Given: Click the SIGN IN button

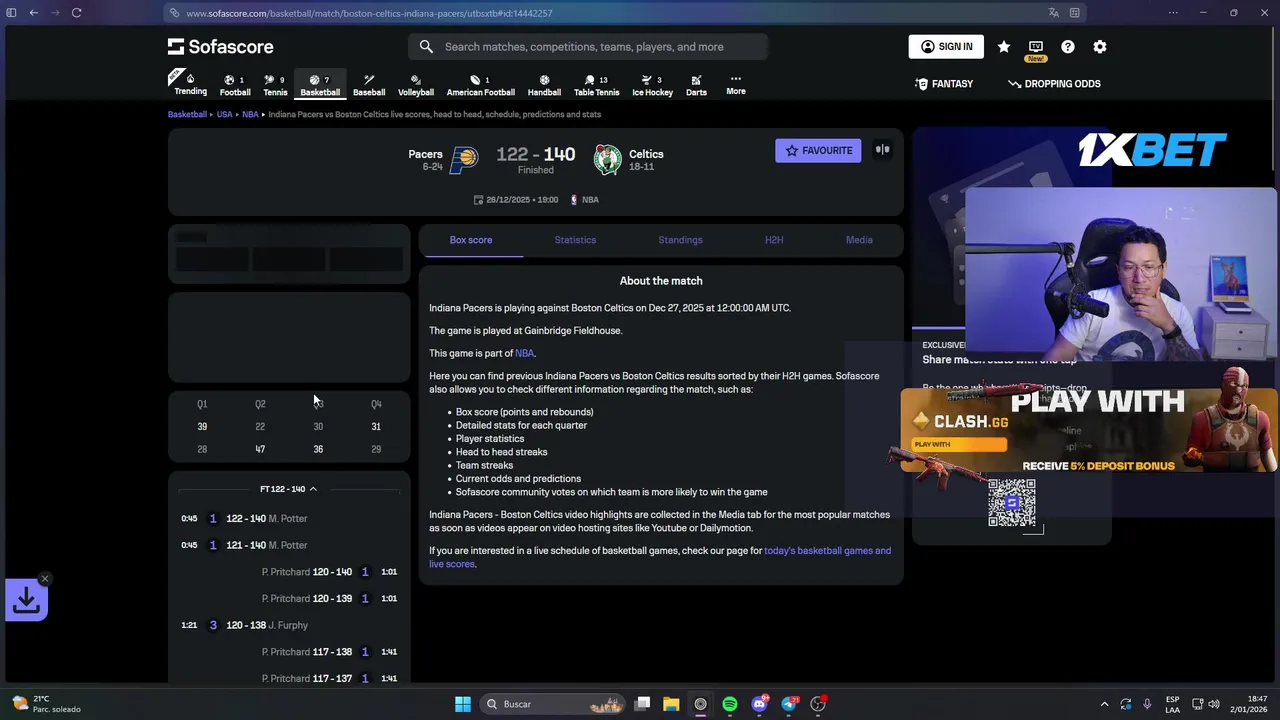Looking at the screenshot, I should pyautogui.click(x=946, y=46).
